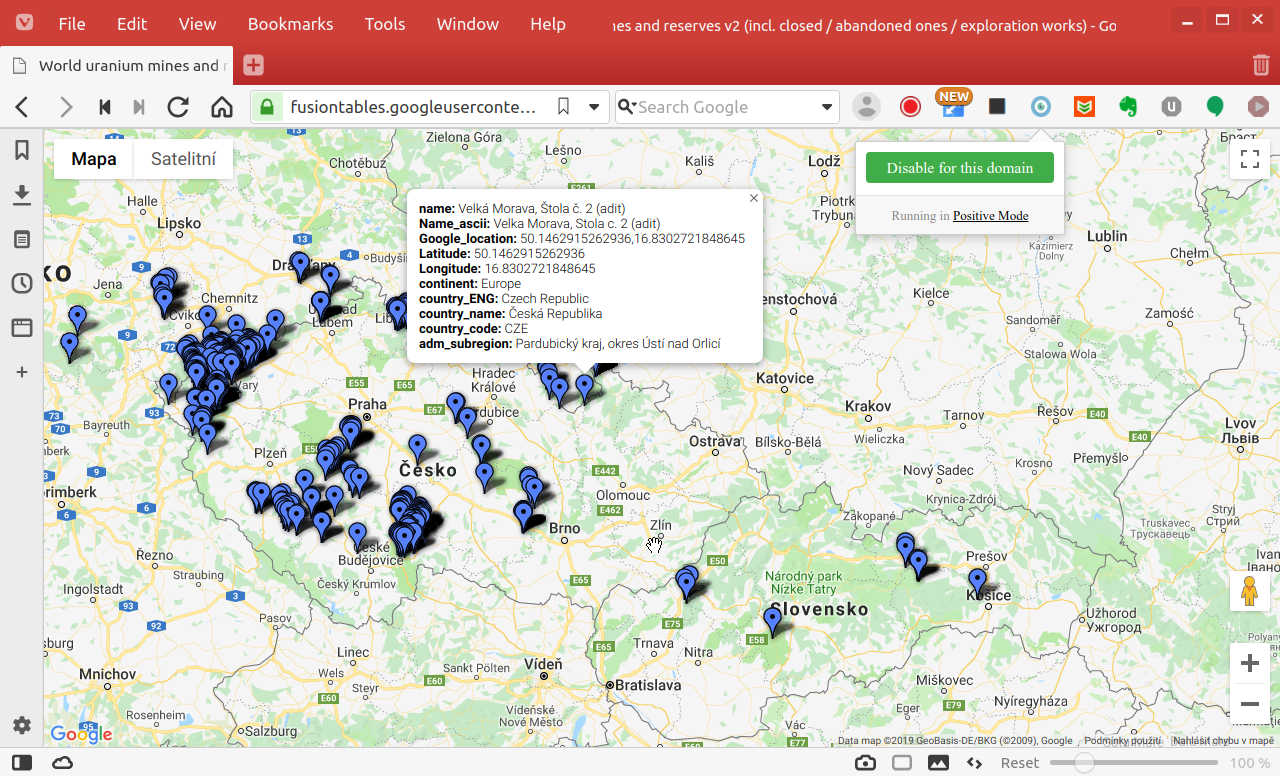
Task: Toggle tab tiling in status bar
Action: (x=902, y=763)
